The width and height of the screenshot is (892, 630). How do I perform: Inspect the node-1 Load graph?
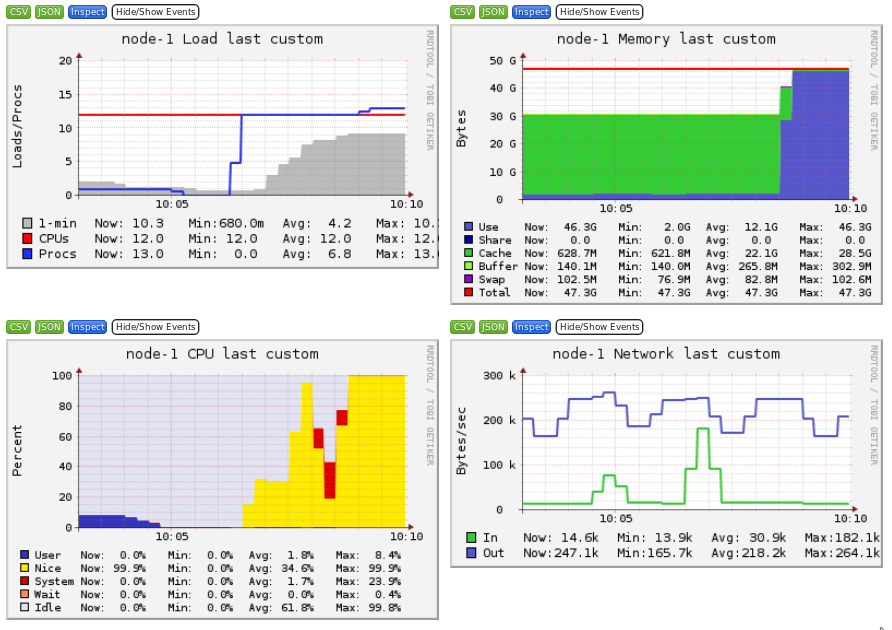(x=88, y=12)
